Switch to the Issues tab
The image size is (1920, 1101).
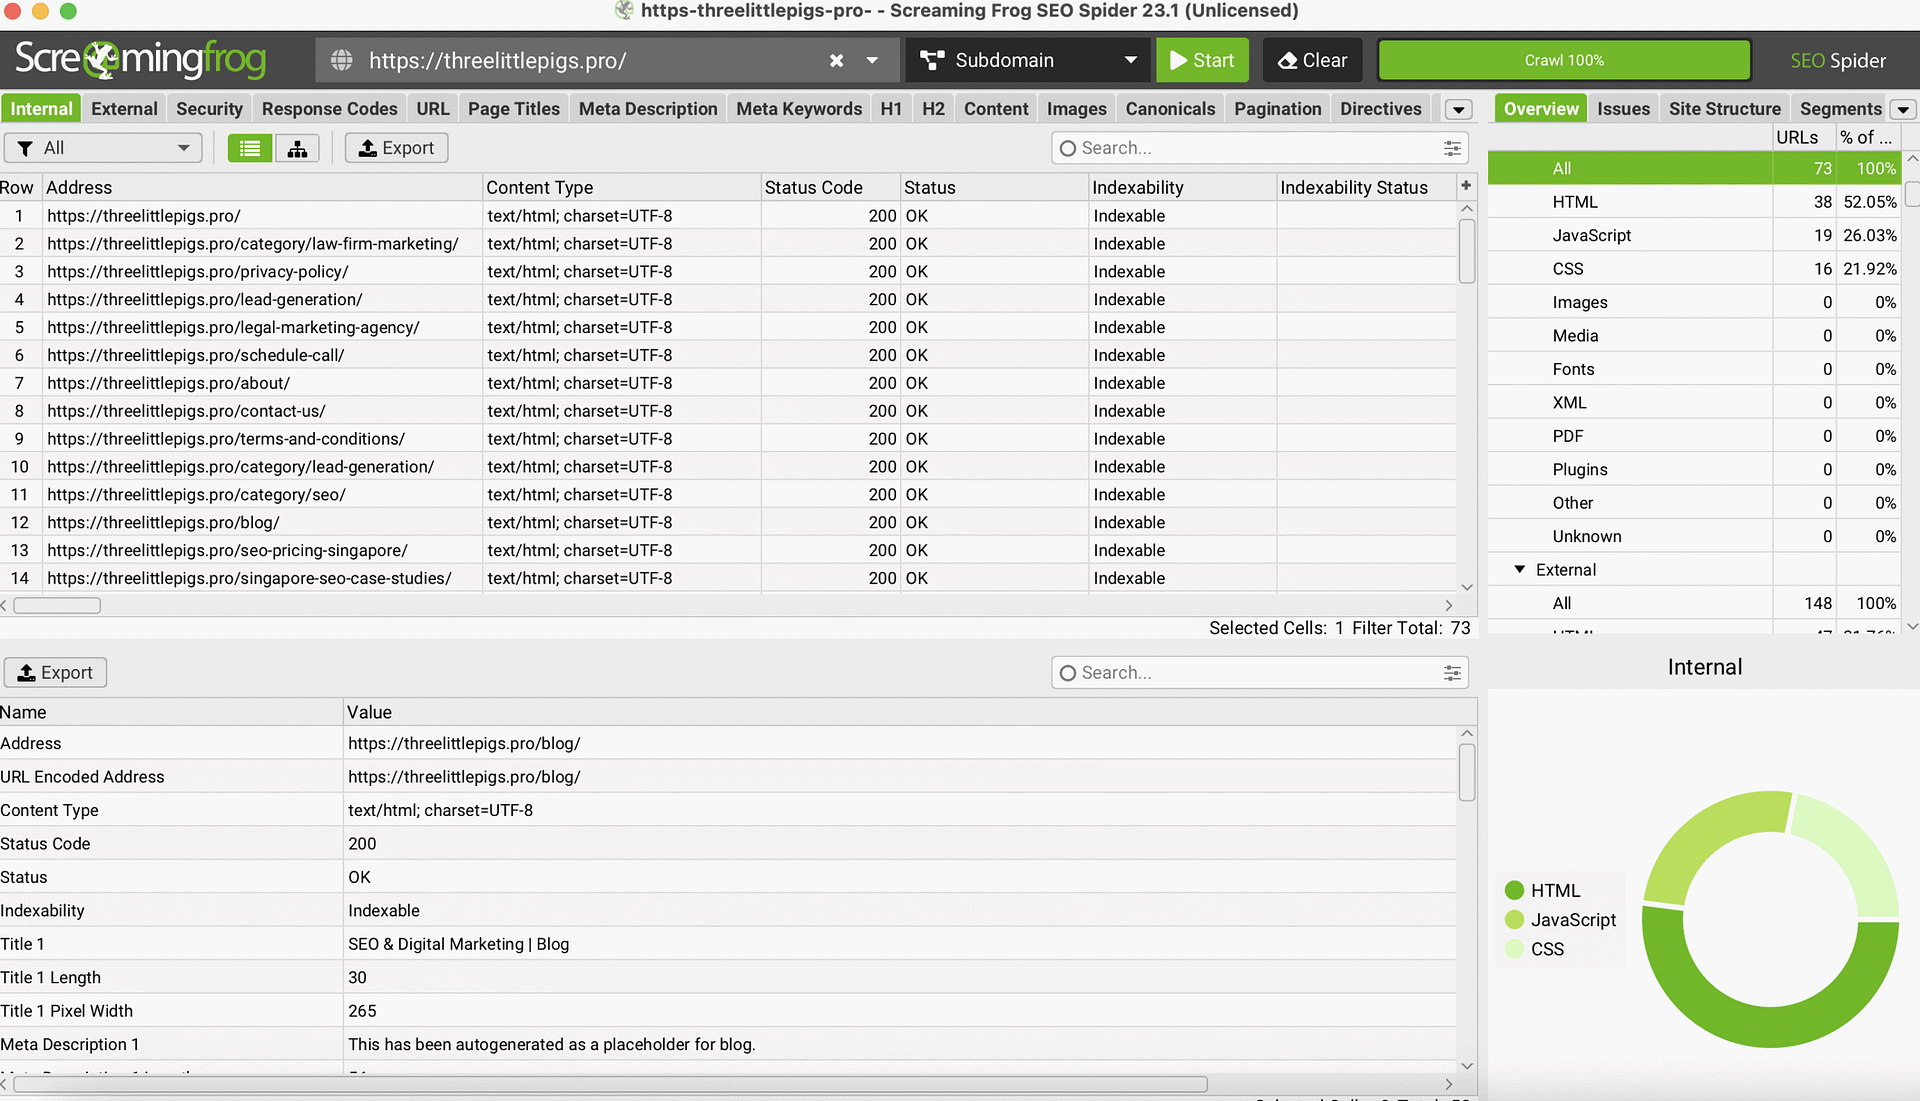pos(1622,109)
